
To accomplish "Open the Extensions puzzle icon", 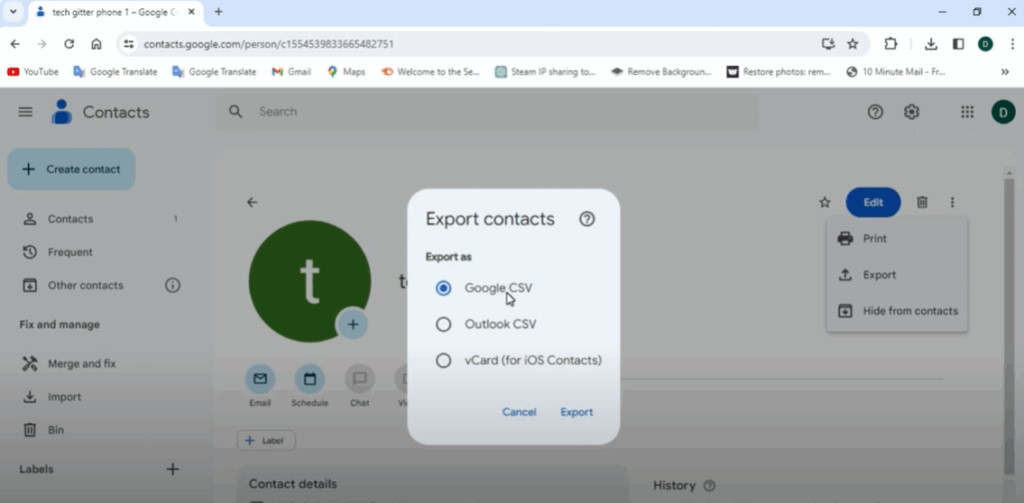I will 891,44.
